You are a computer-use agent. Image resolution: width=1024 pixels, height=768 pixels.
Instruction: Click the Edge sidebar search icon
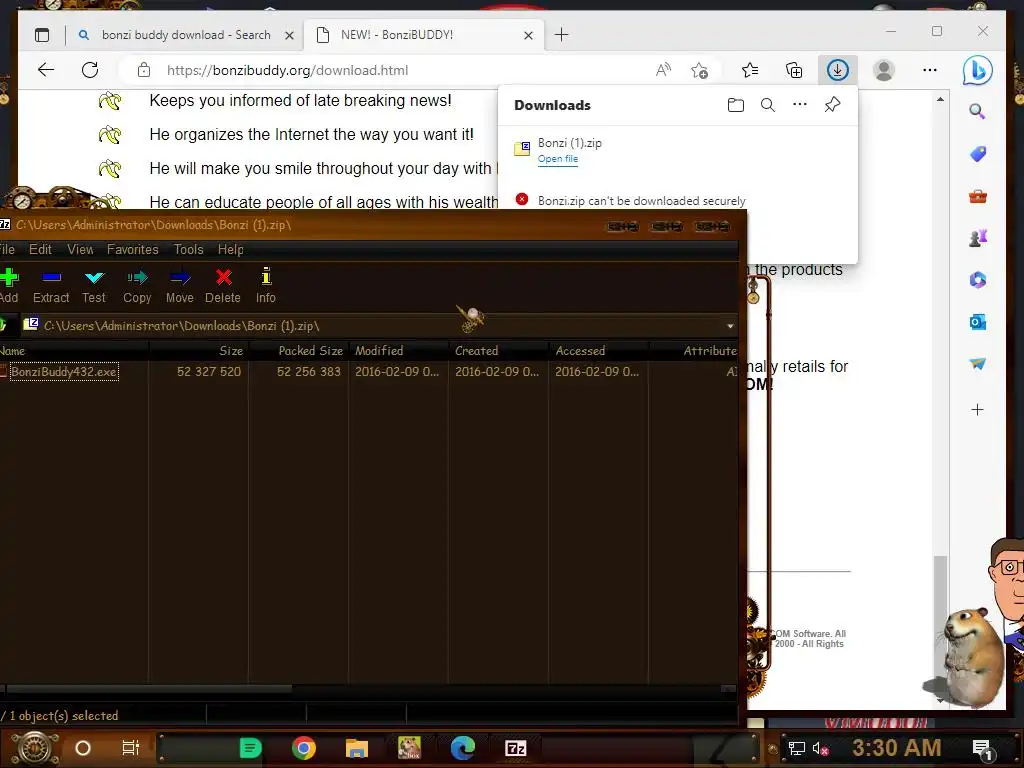977,111
